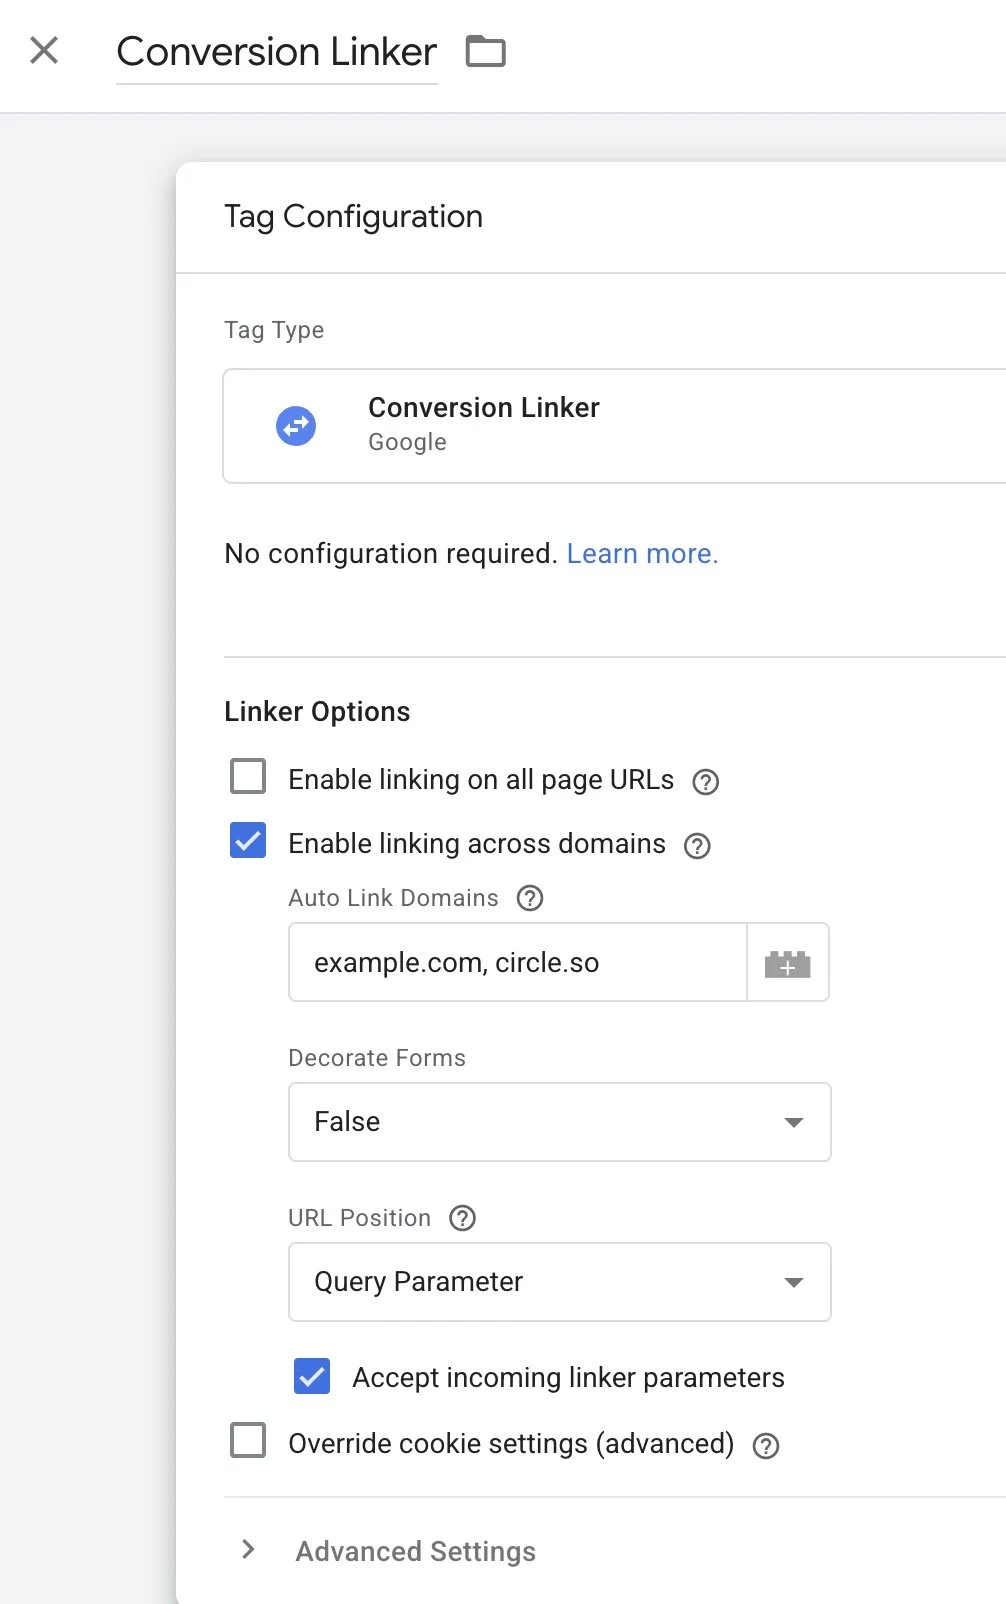
Task: Close the Conversion Linker tag editor
Action: [x=44, y=50]
